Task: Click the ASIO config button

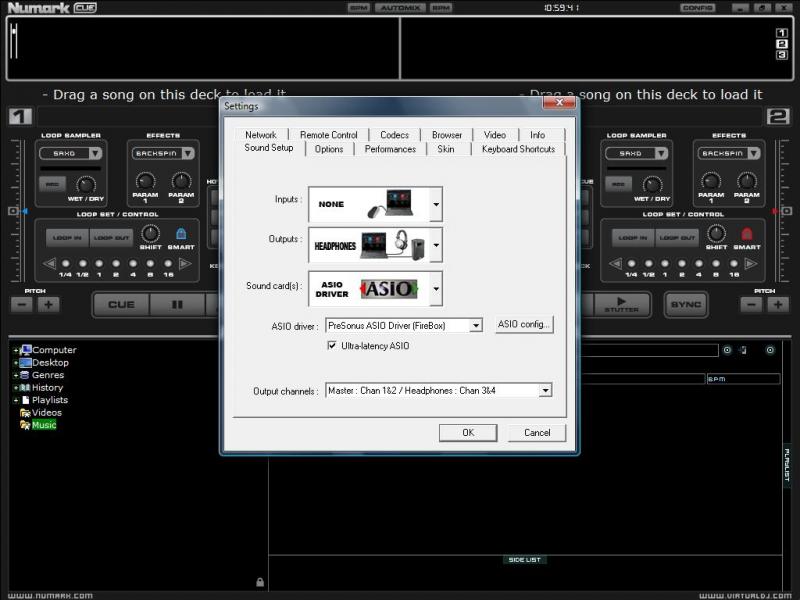Action: [x=524, y=324]
